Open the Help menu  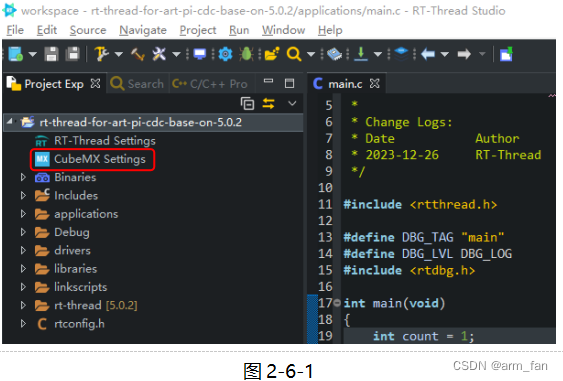tap(330, 30)
